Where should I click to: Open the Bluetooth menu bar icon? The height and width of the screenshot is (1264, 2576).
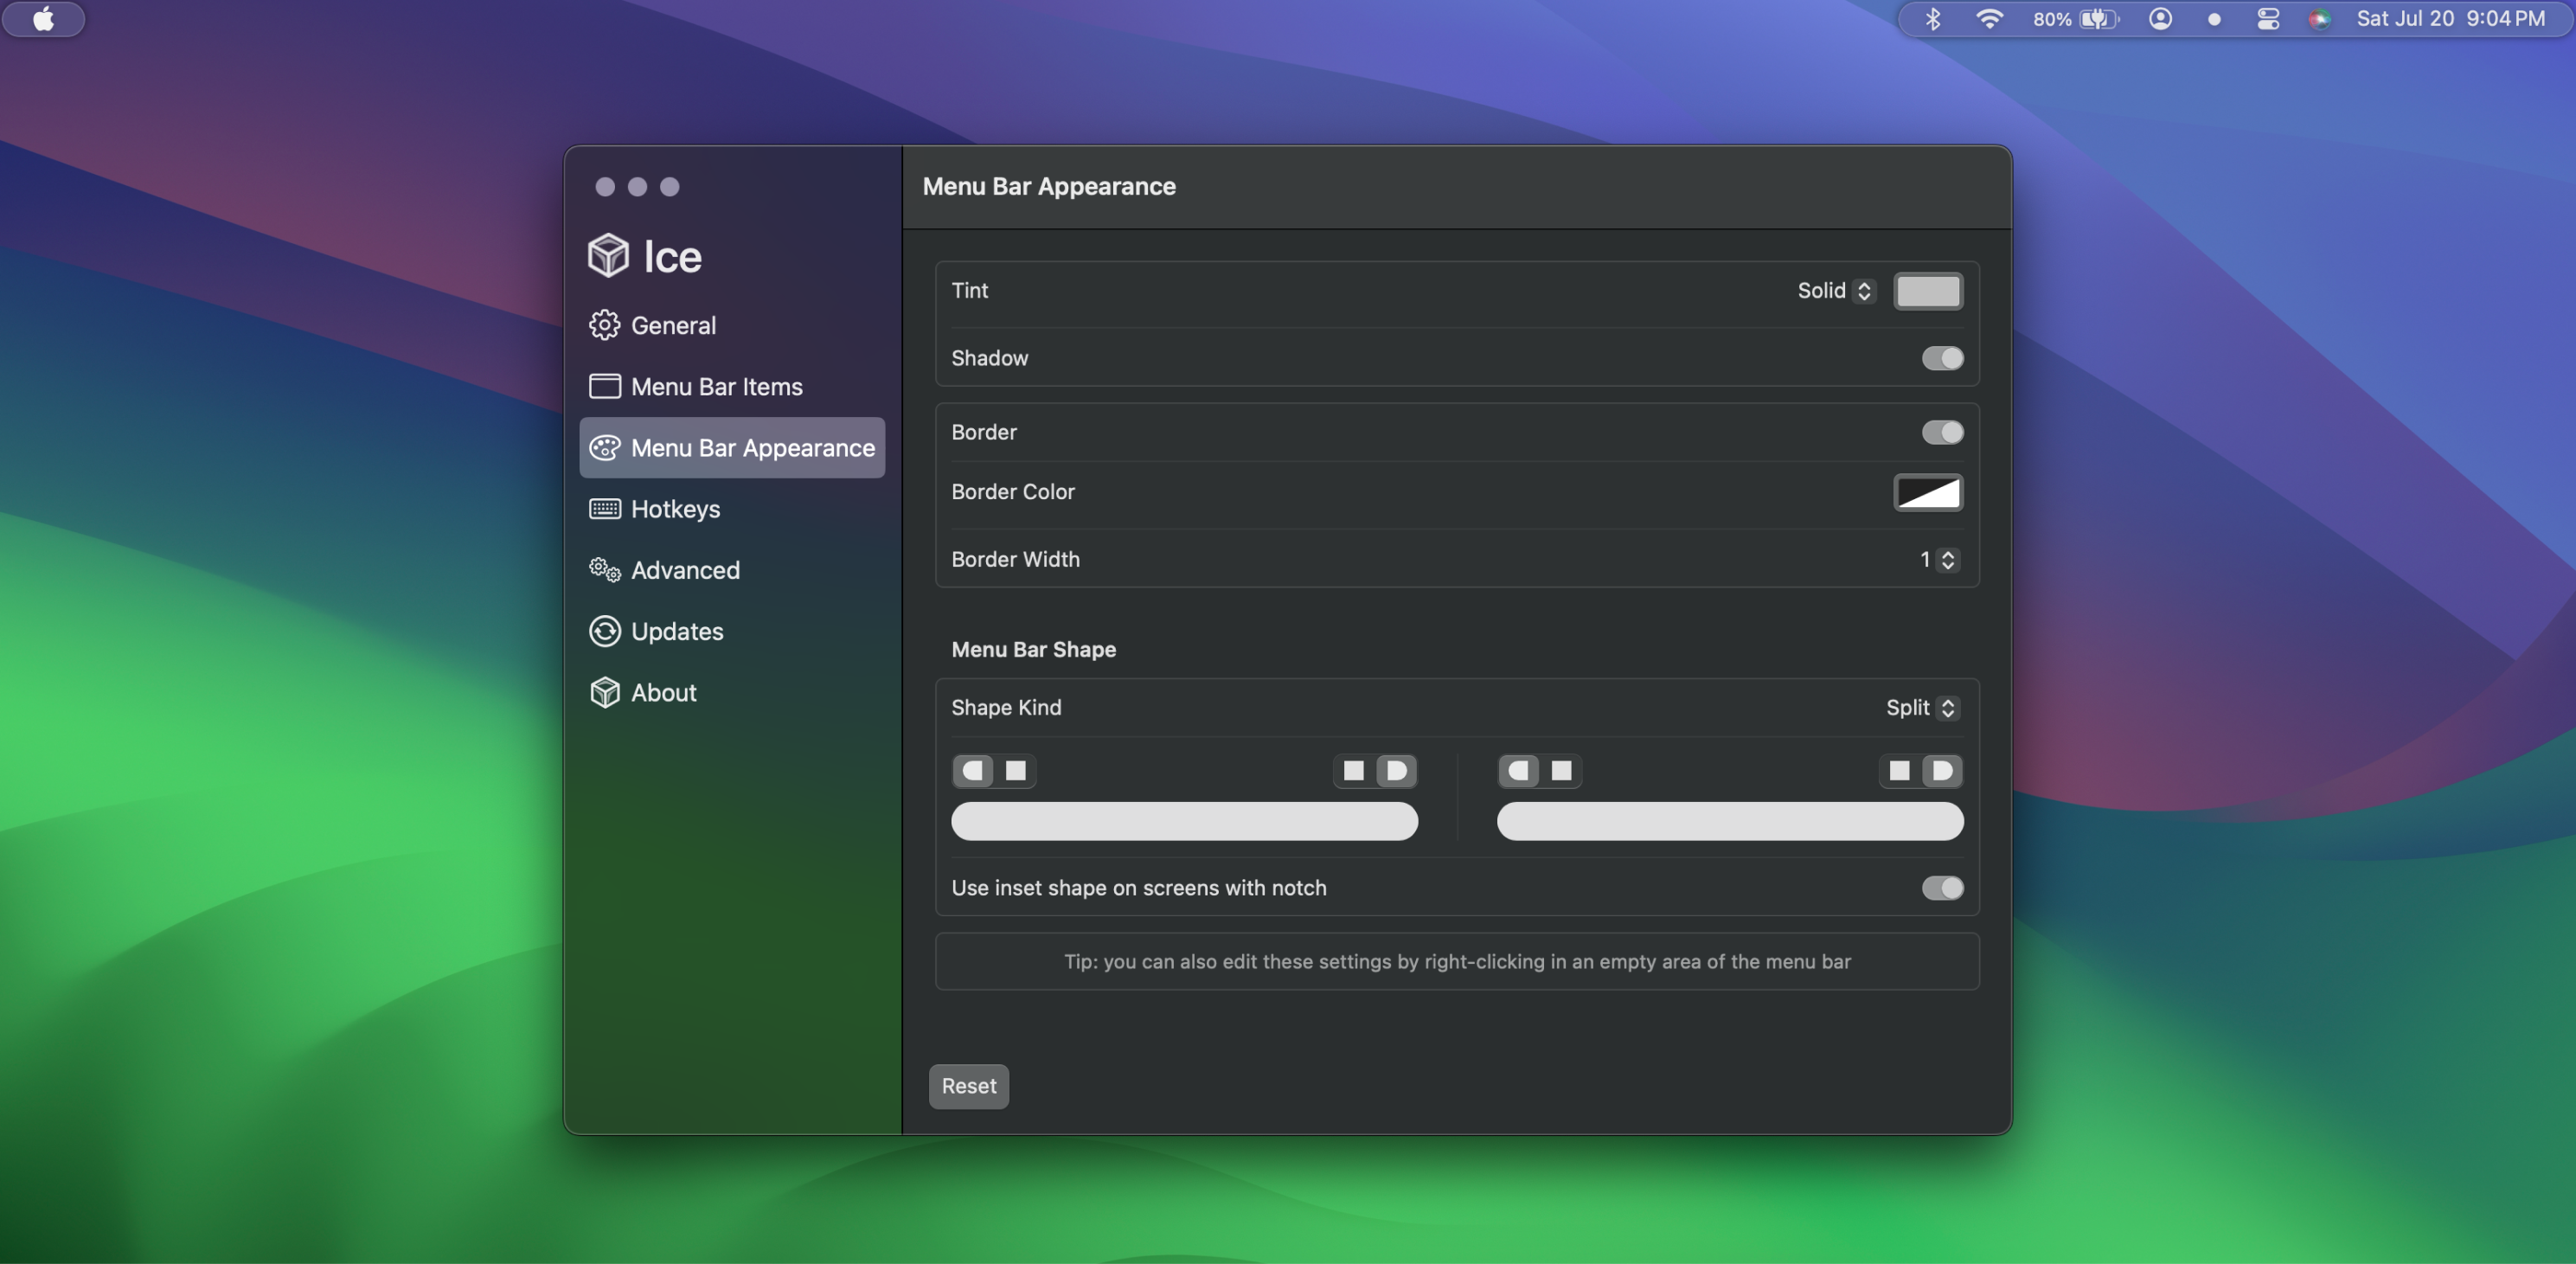point(1932,19)
